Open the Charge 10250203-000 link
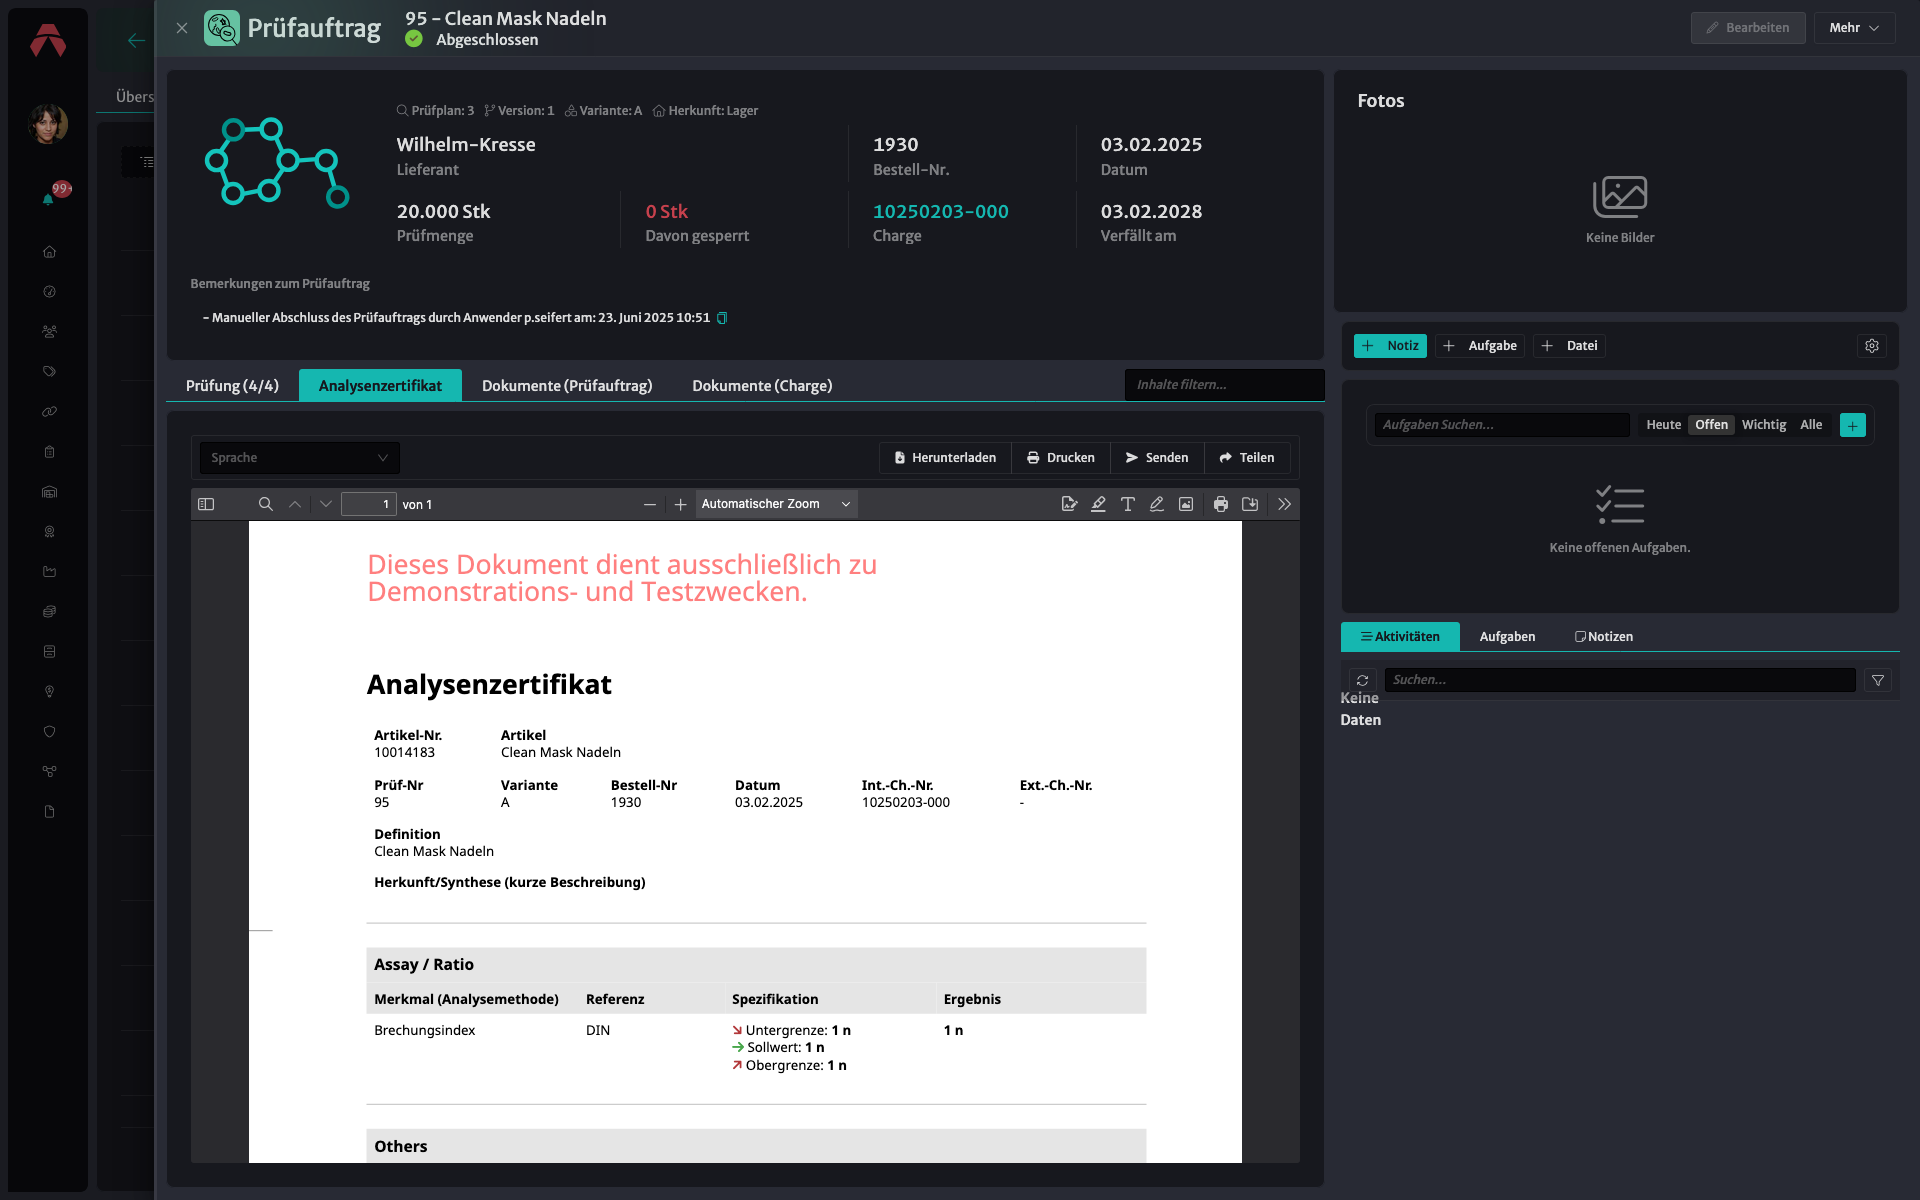The image size is (1920, 1200). [940, 212]
